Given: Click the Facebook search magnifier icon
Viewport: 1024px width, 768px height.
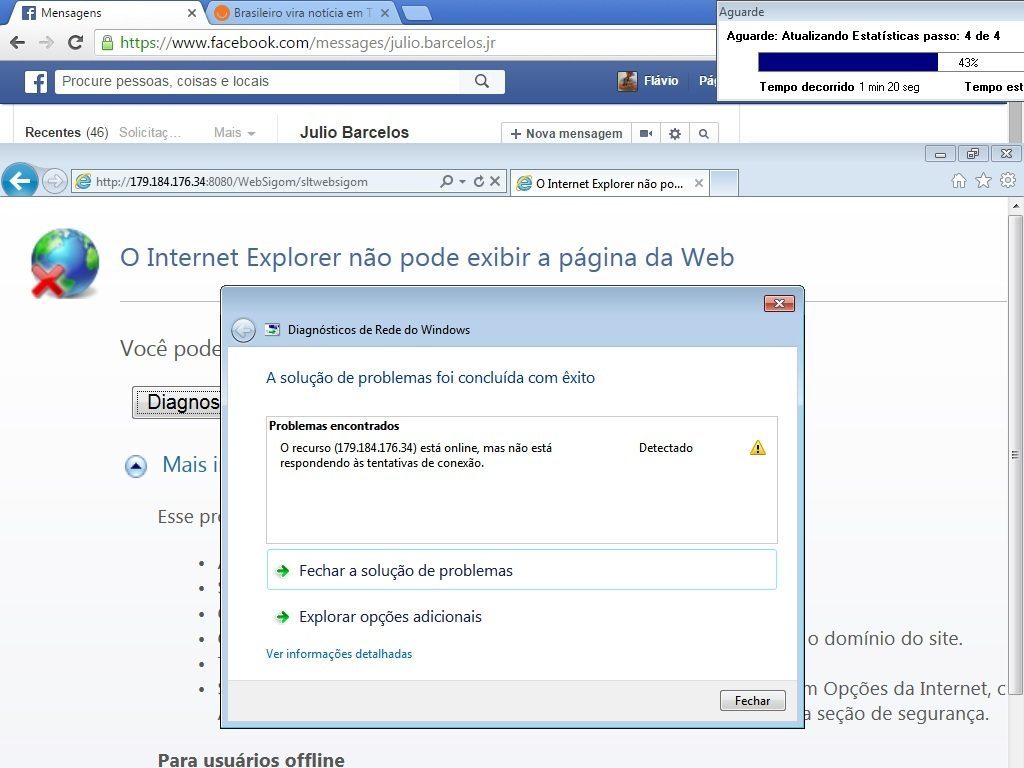Looking at the screenshot, I should point(482,81).
